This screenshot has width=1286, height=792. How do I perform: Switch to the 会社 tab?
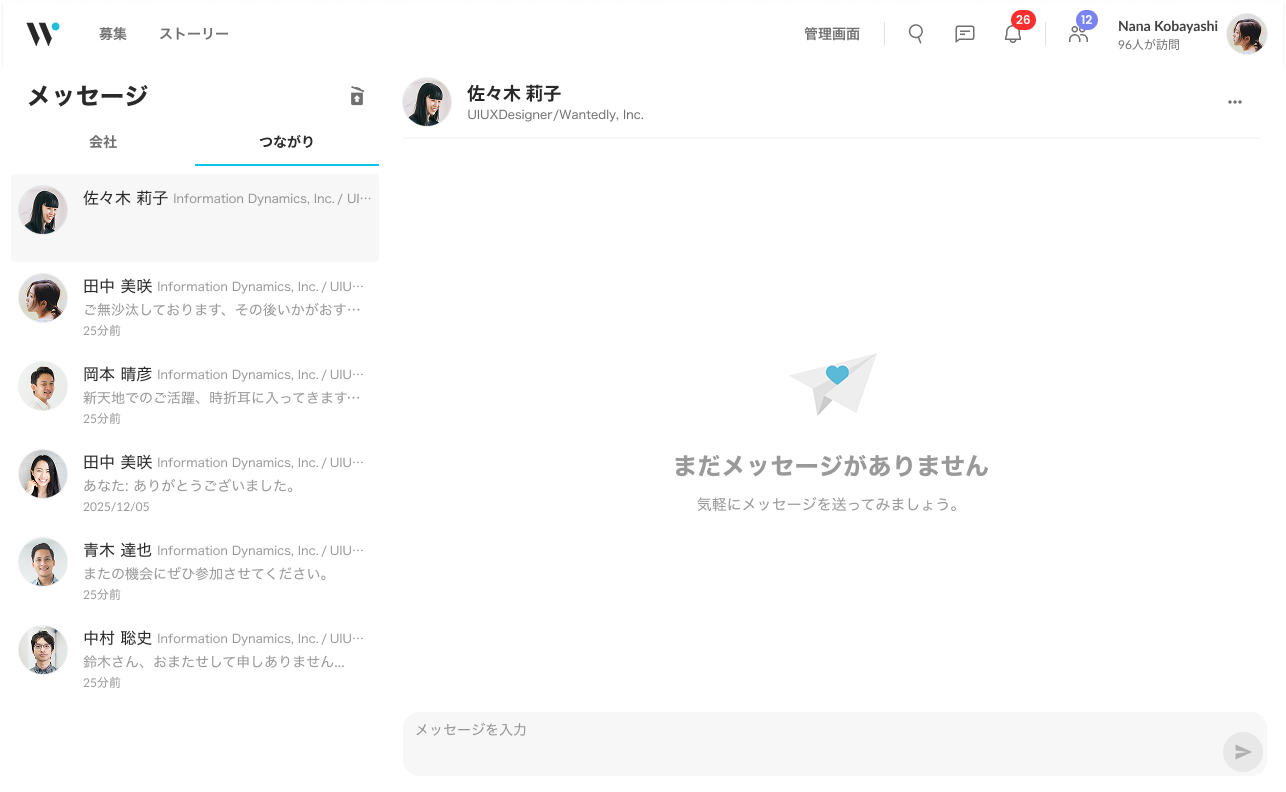103,142
